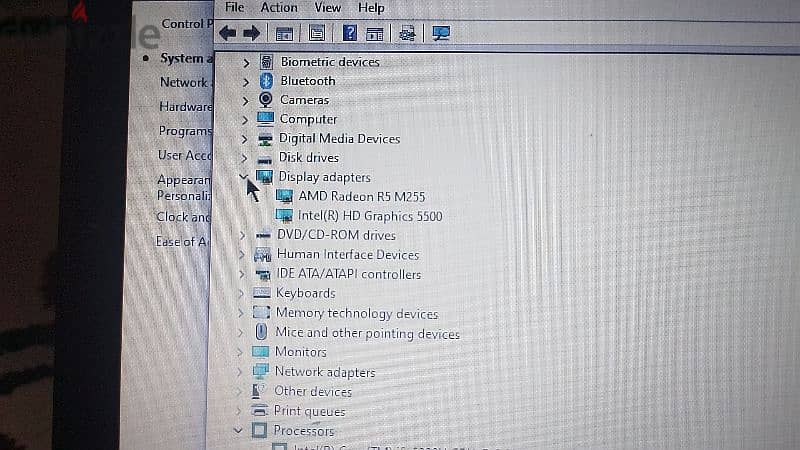Expand the Cameras node

click(x=245, y=101)
